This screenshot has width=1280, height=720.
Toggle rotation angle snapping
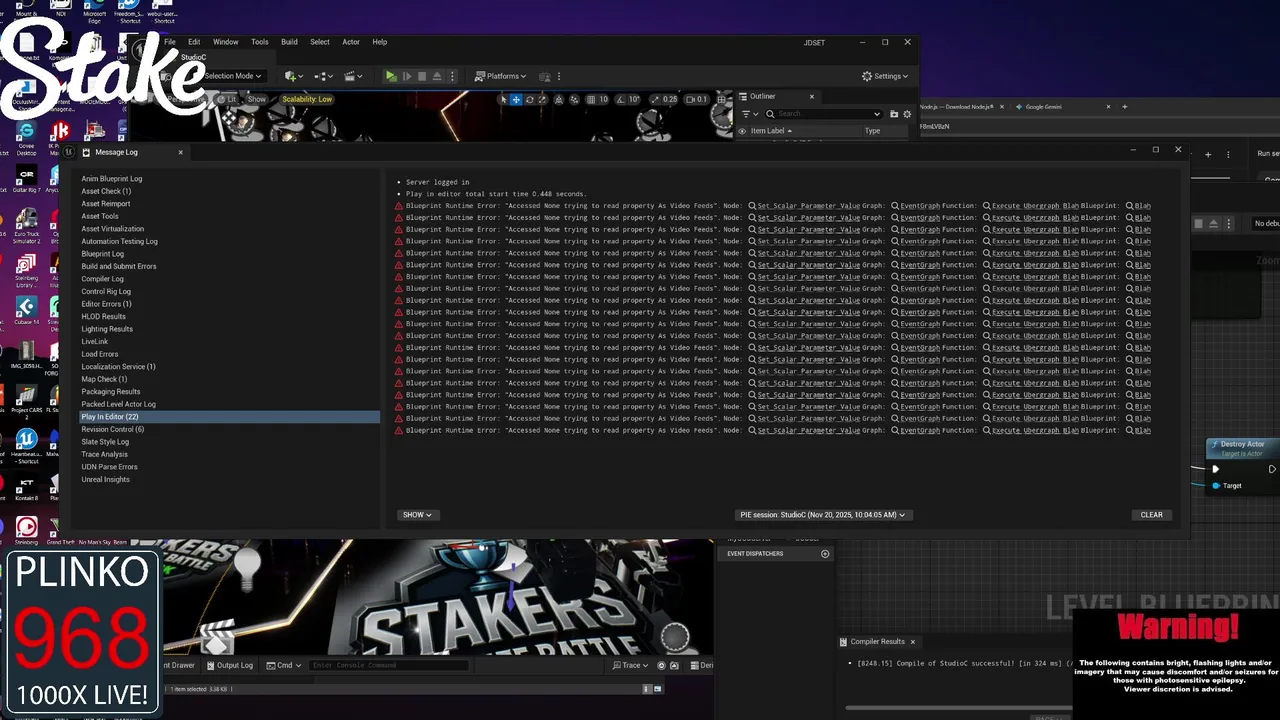tap(620, 99)
